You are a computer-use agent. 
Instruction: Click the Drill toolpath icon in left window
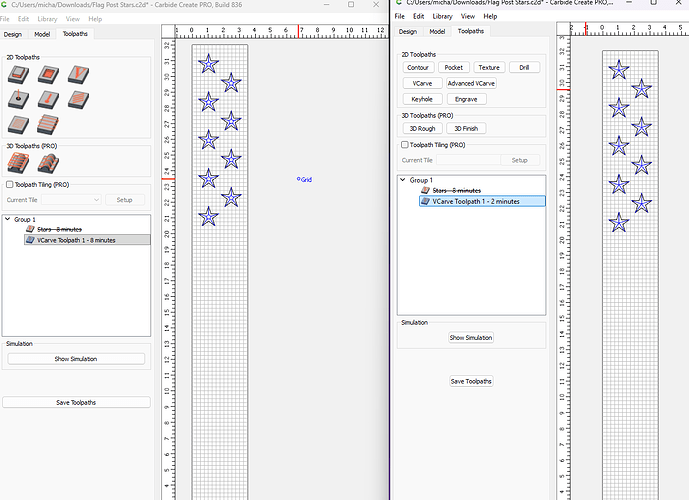pos(18,99)
